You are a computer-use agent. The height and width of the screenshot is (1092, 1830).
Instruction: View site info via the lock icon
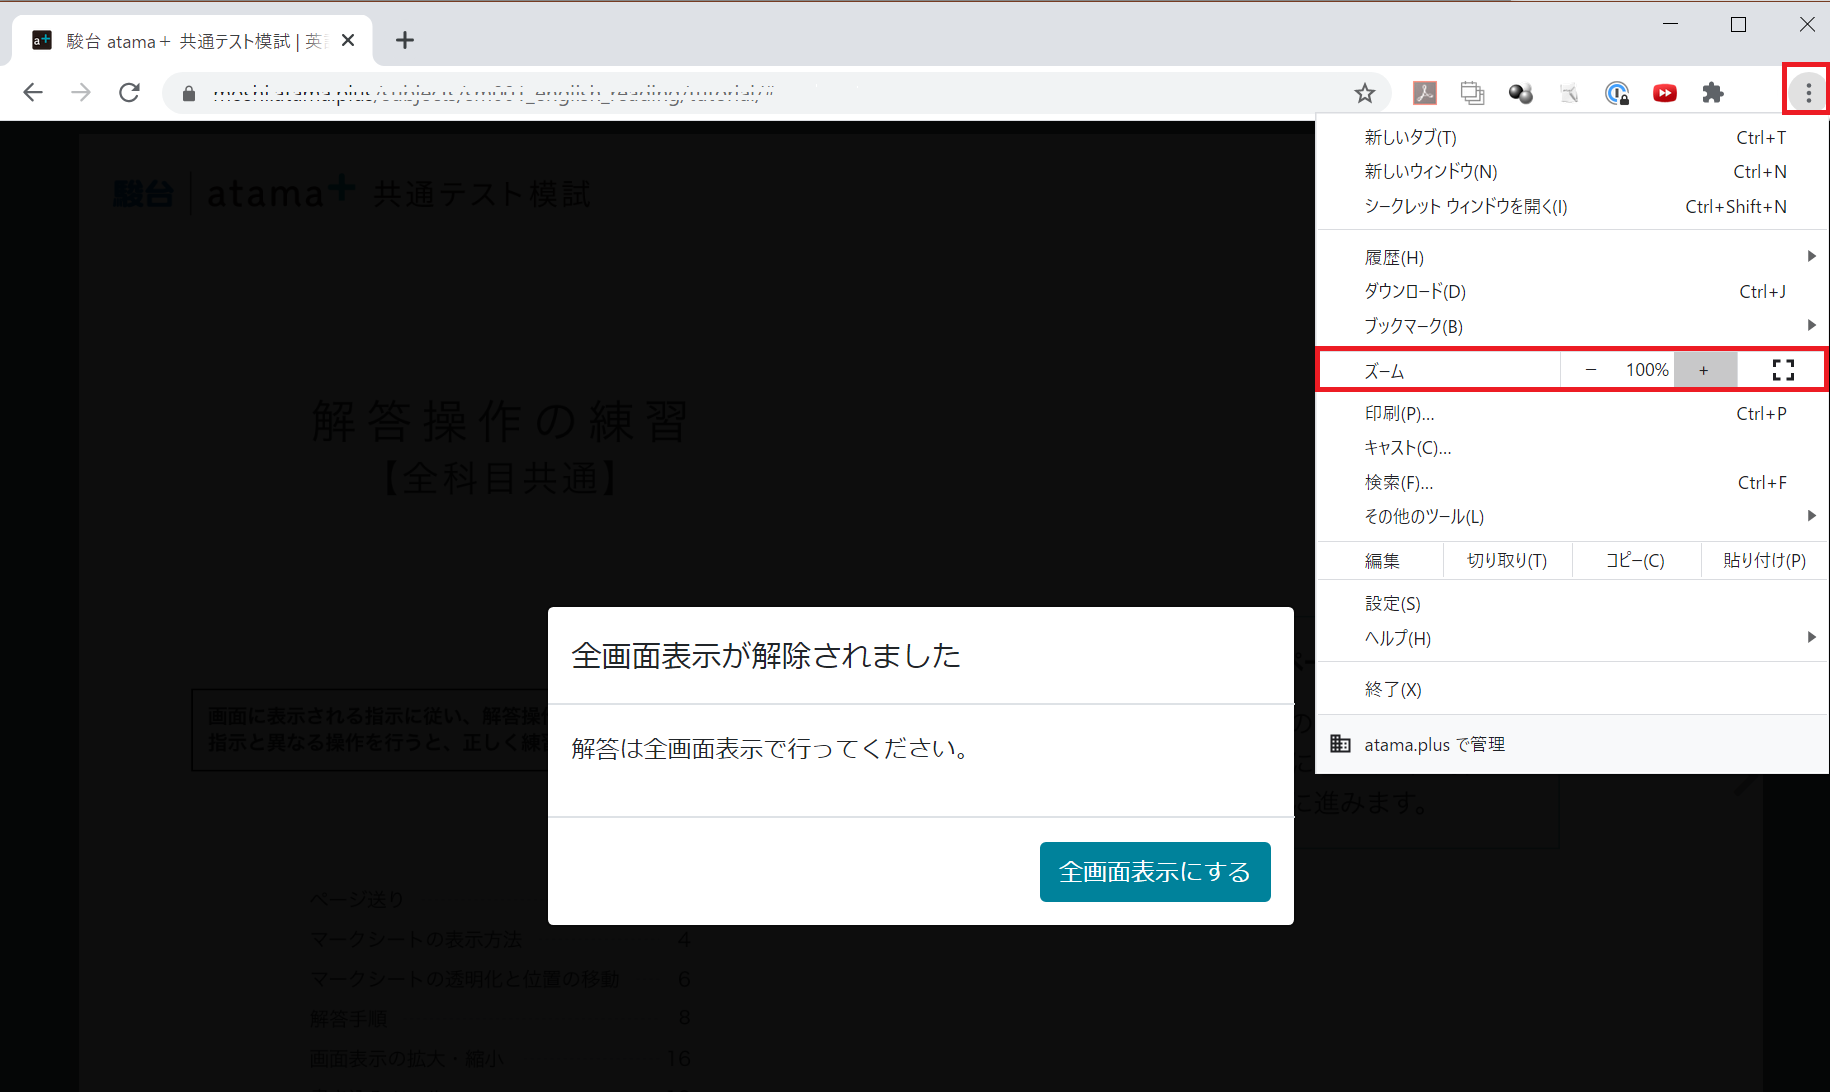point(189,93)
